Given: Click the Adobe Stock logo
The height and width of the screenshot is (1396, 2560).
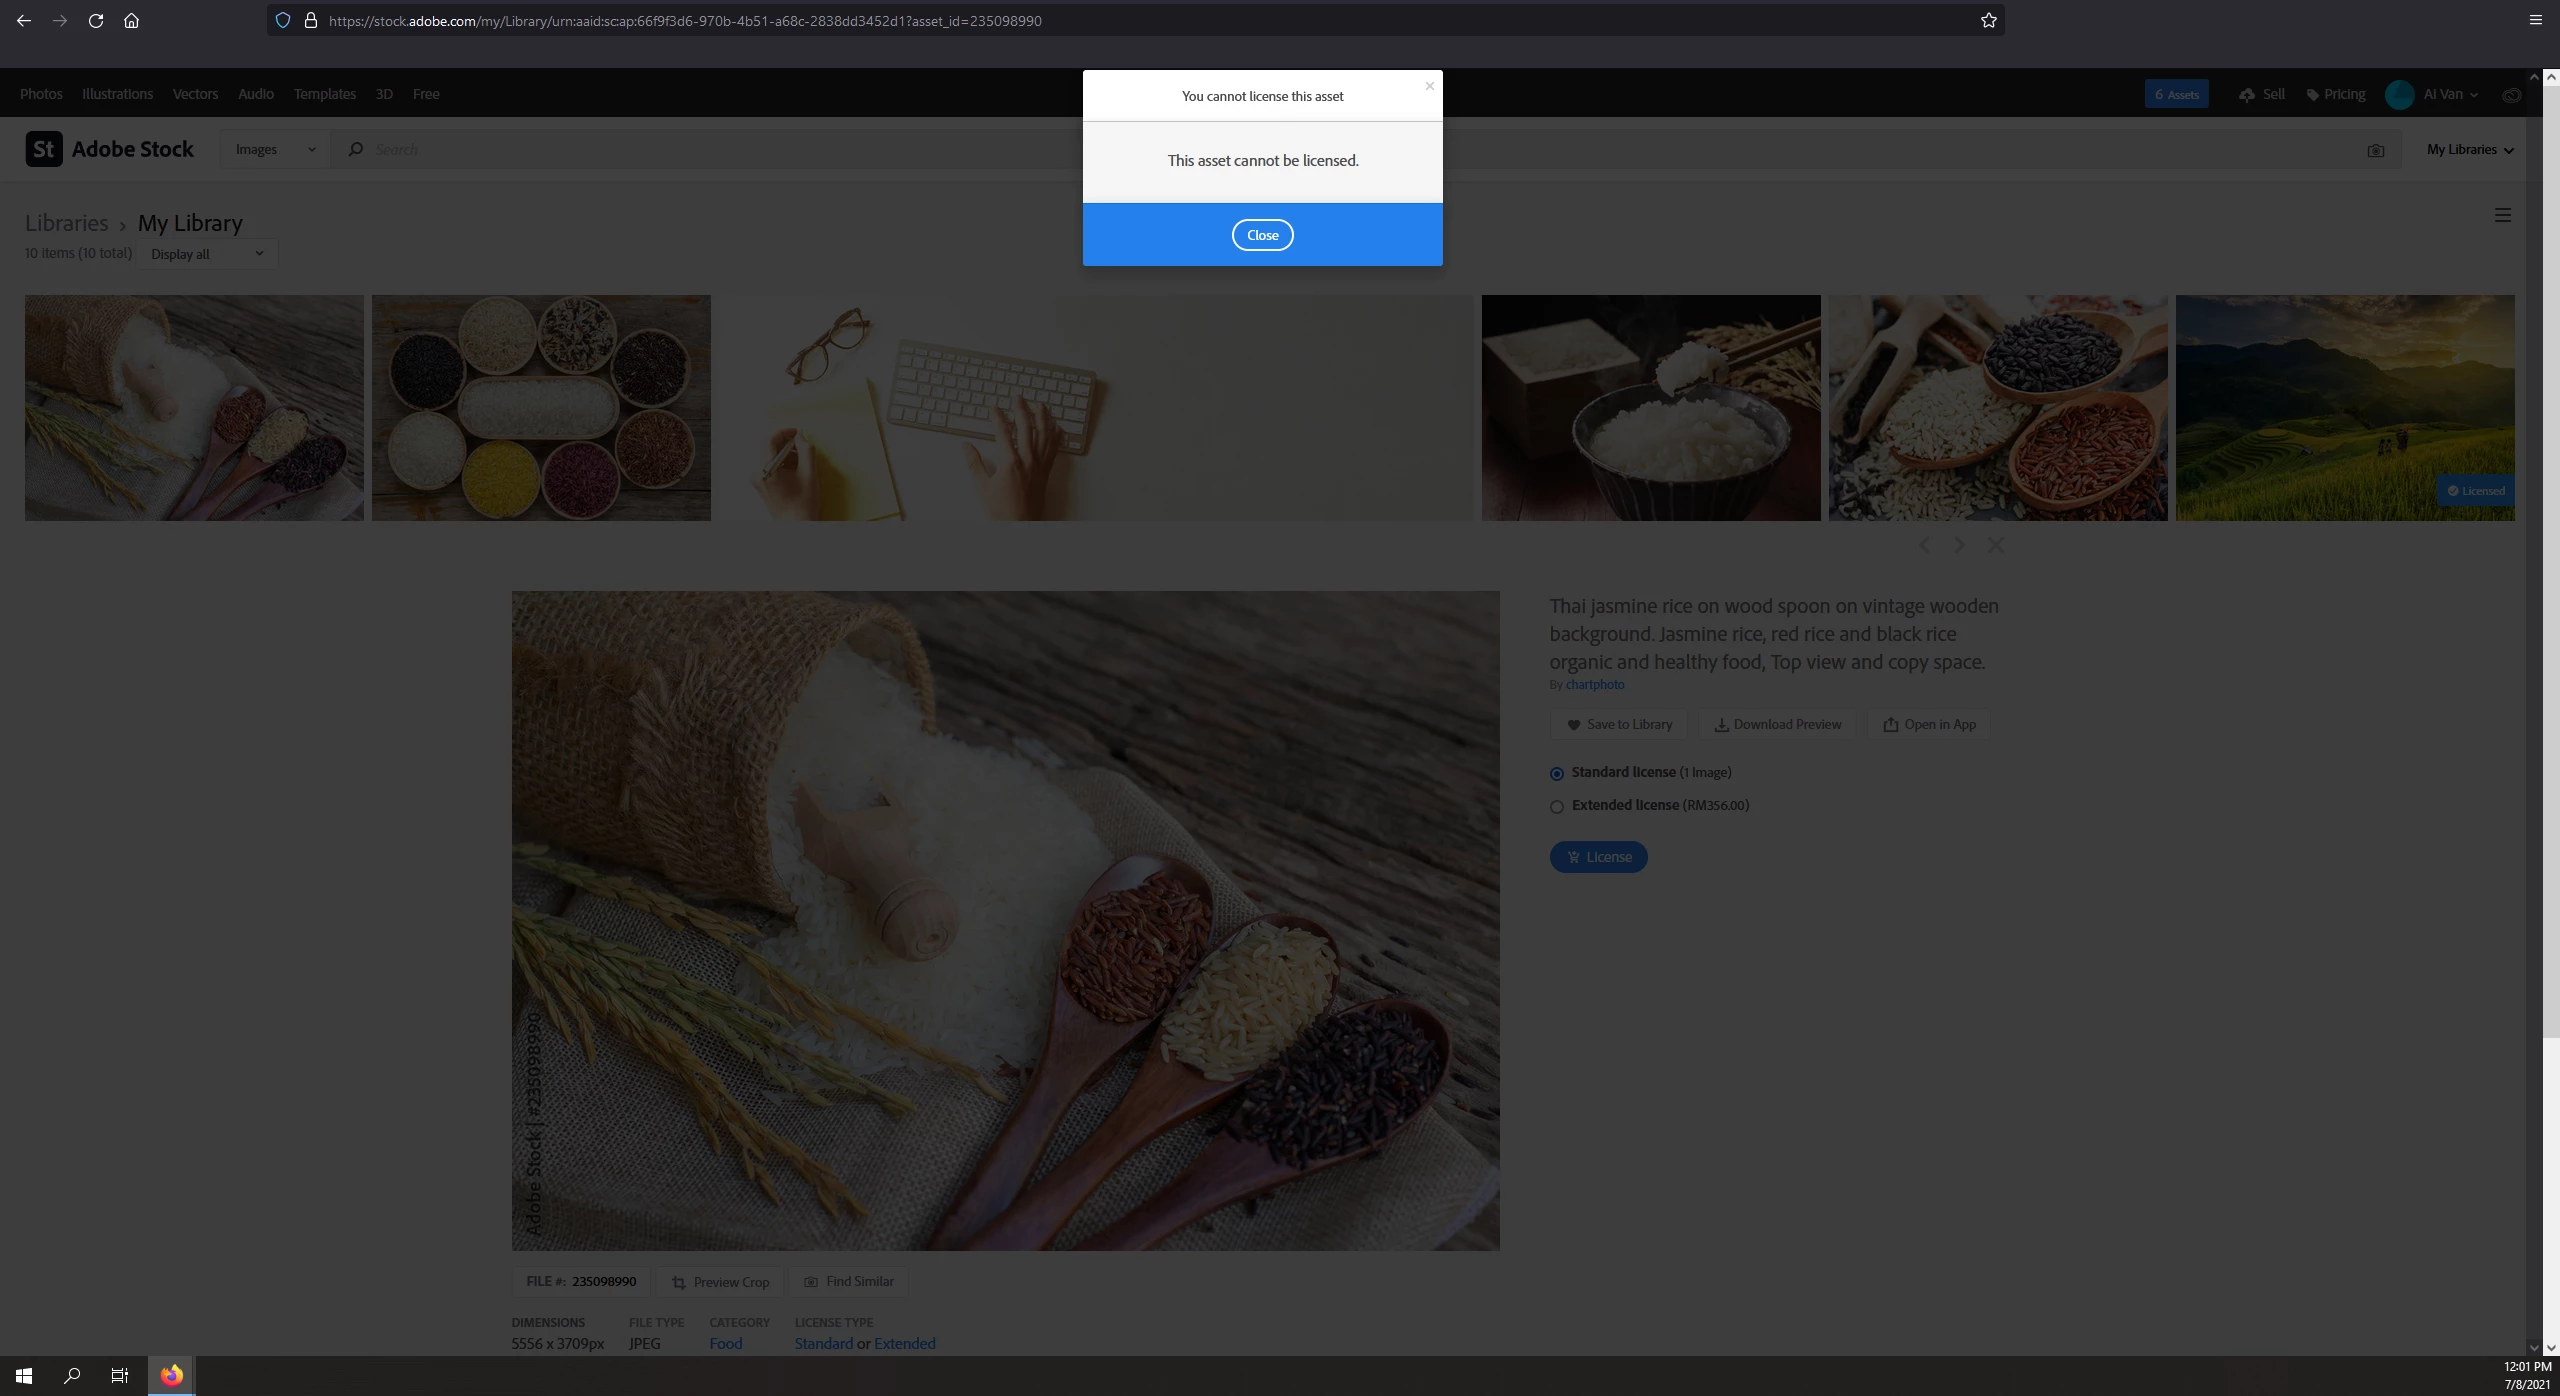Looking at the screenshot, I should (110, 149).
